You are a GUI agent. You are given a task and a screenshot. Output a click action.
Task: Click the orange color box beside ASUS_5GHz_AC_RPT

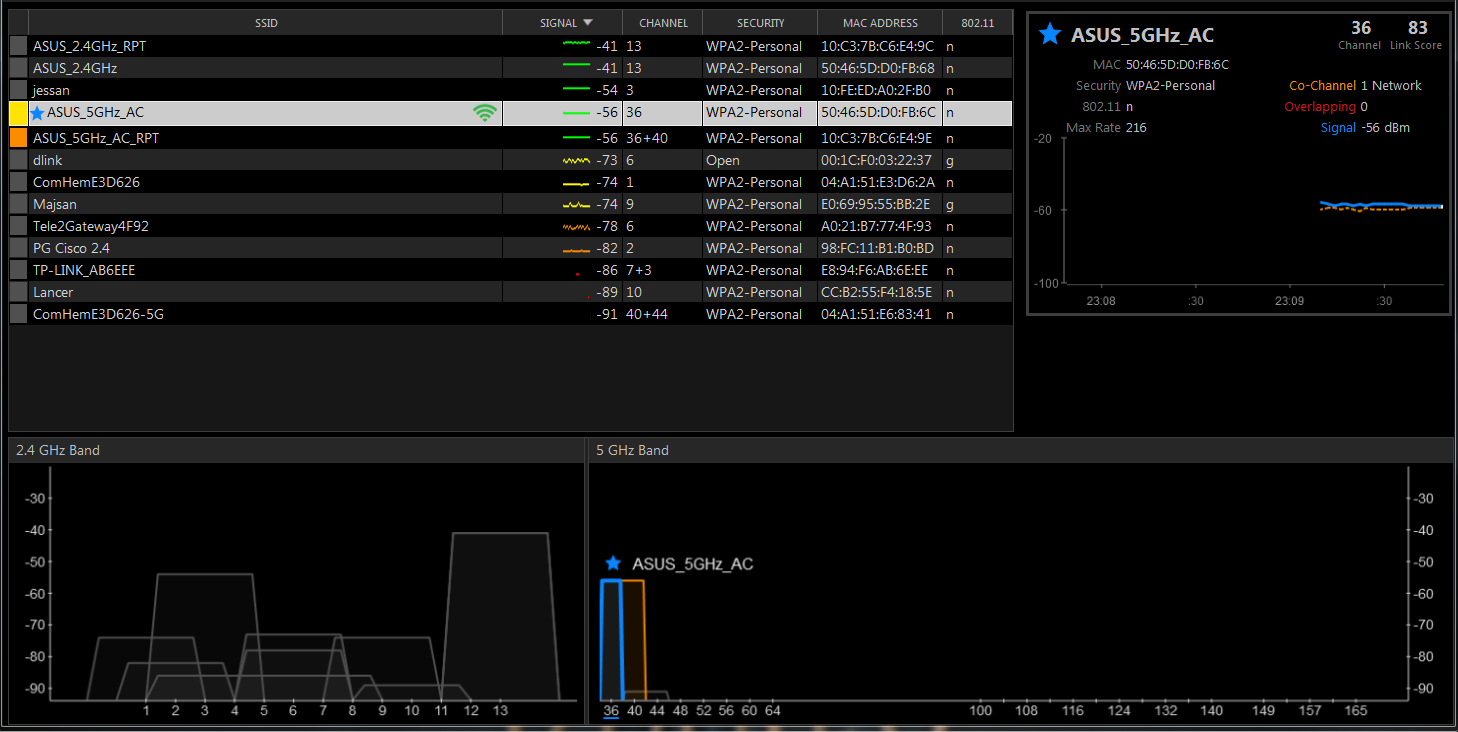click(x=18, y=138)
